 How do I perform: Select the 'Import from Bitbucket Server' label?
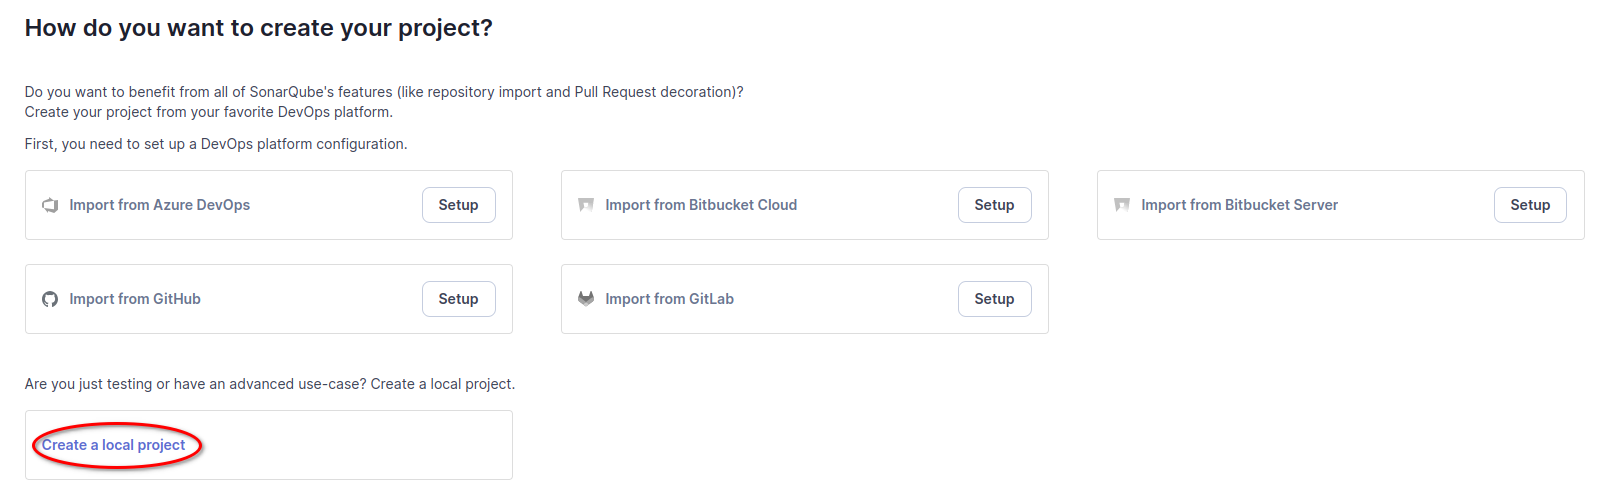[1239, 205]
